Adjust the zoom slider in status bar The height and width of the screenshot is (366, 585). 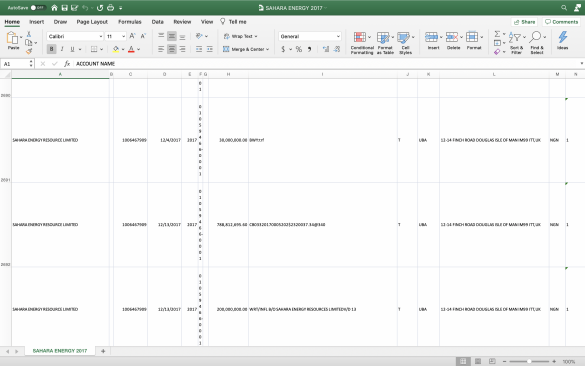pyautogui.click(x=529, y=361)
